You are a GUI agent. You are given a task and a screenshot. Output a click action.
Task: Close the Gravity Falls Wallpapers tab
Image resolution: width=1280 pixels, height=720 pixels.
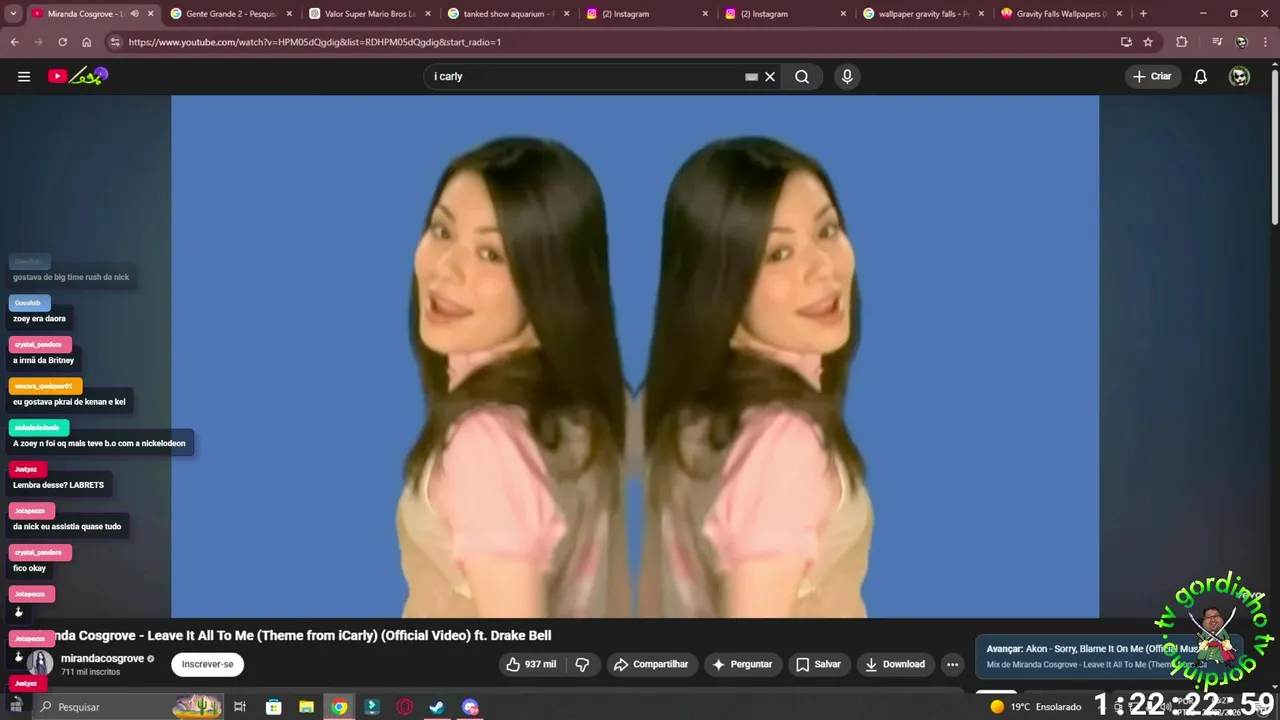pyautogui.click(x=1119, y=14)
